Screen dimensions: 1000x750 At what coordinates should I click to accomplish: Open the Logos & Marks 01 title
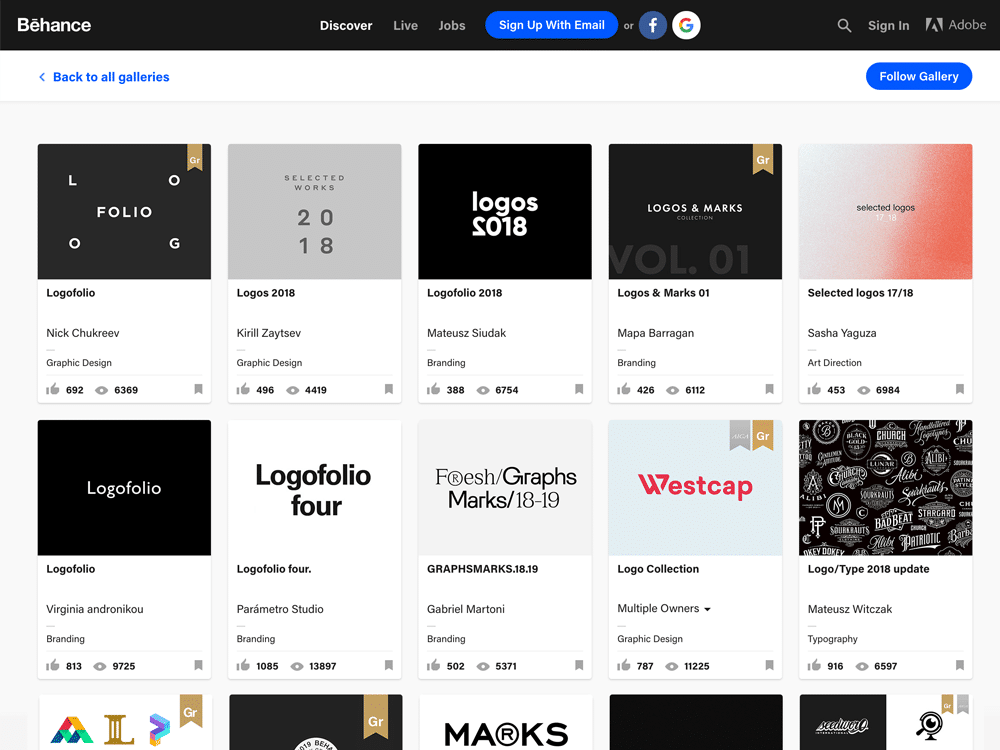point(663,293)
